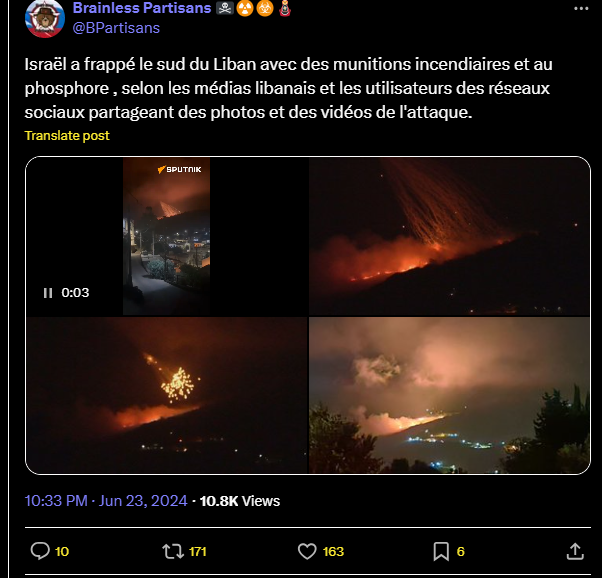View the 10.8K Views analytics
The width and height of the screenshot is (602, 578).
point(240,501)
